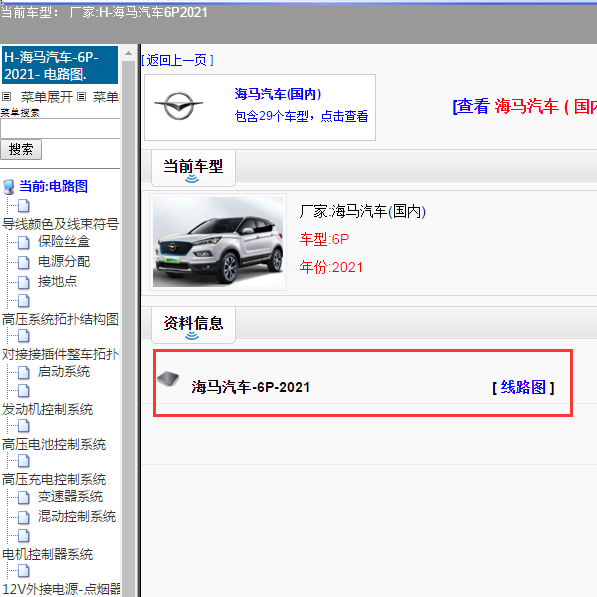
Task: Click 厂家:海马汽车(国内) text
Action: (x=362, y=211)
